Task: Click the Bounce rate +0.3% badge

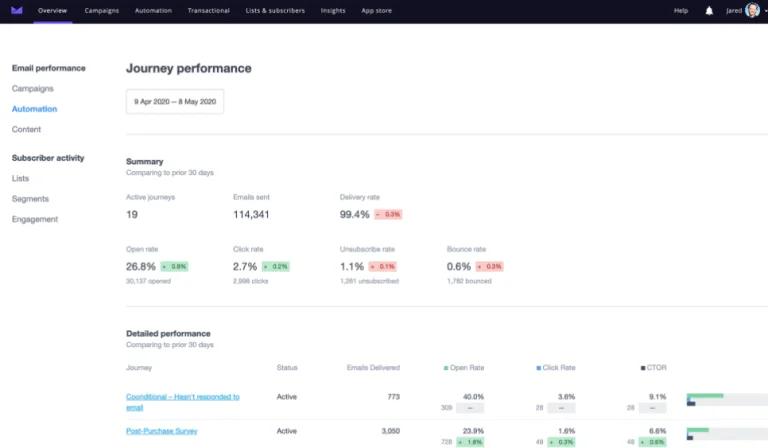Action: point(489,267)
